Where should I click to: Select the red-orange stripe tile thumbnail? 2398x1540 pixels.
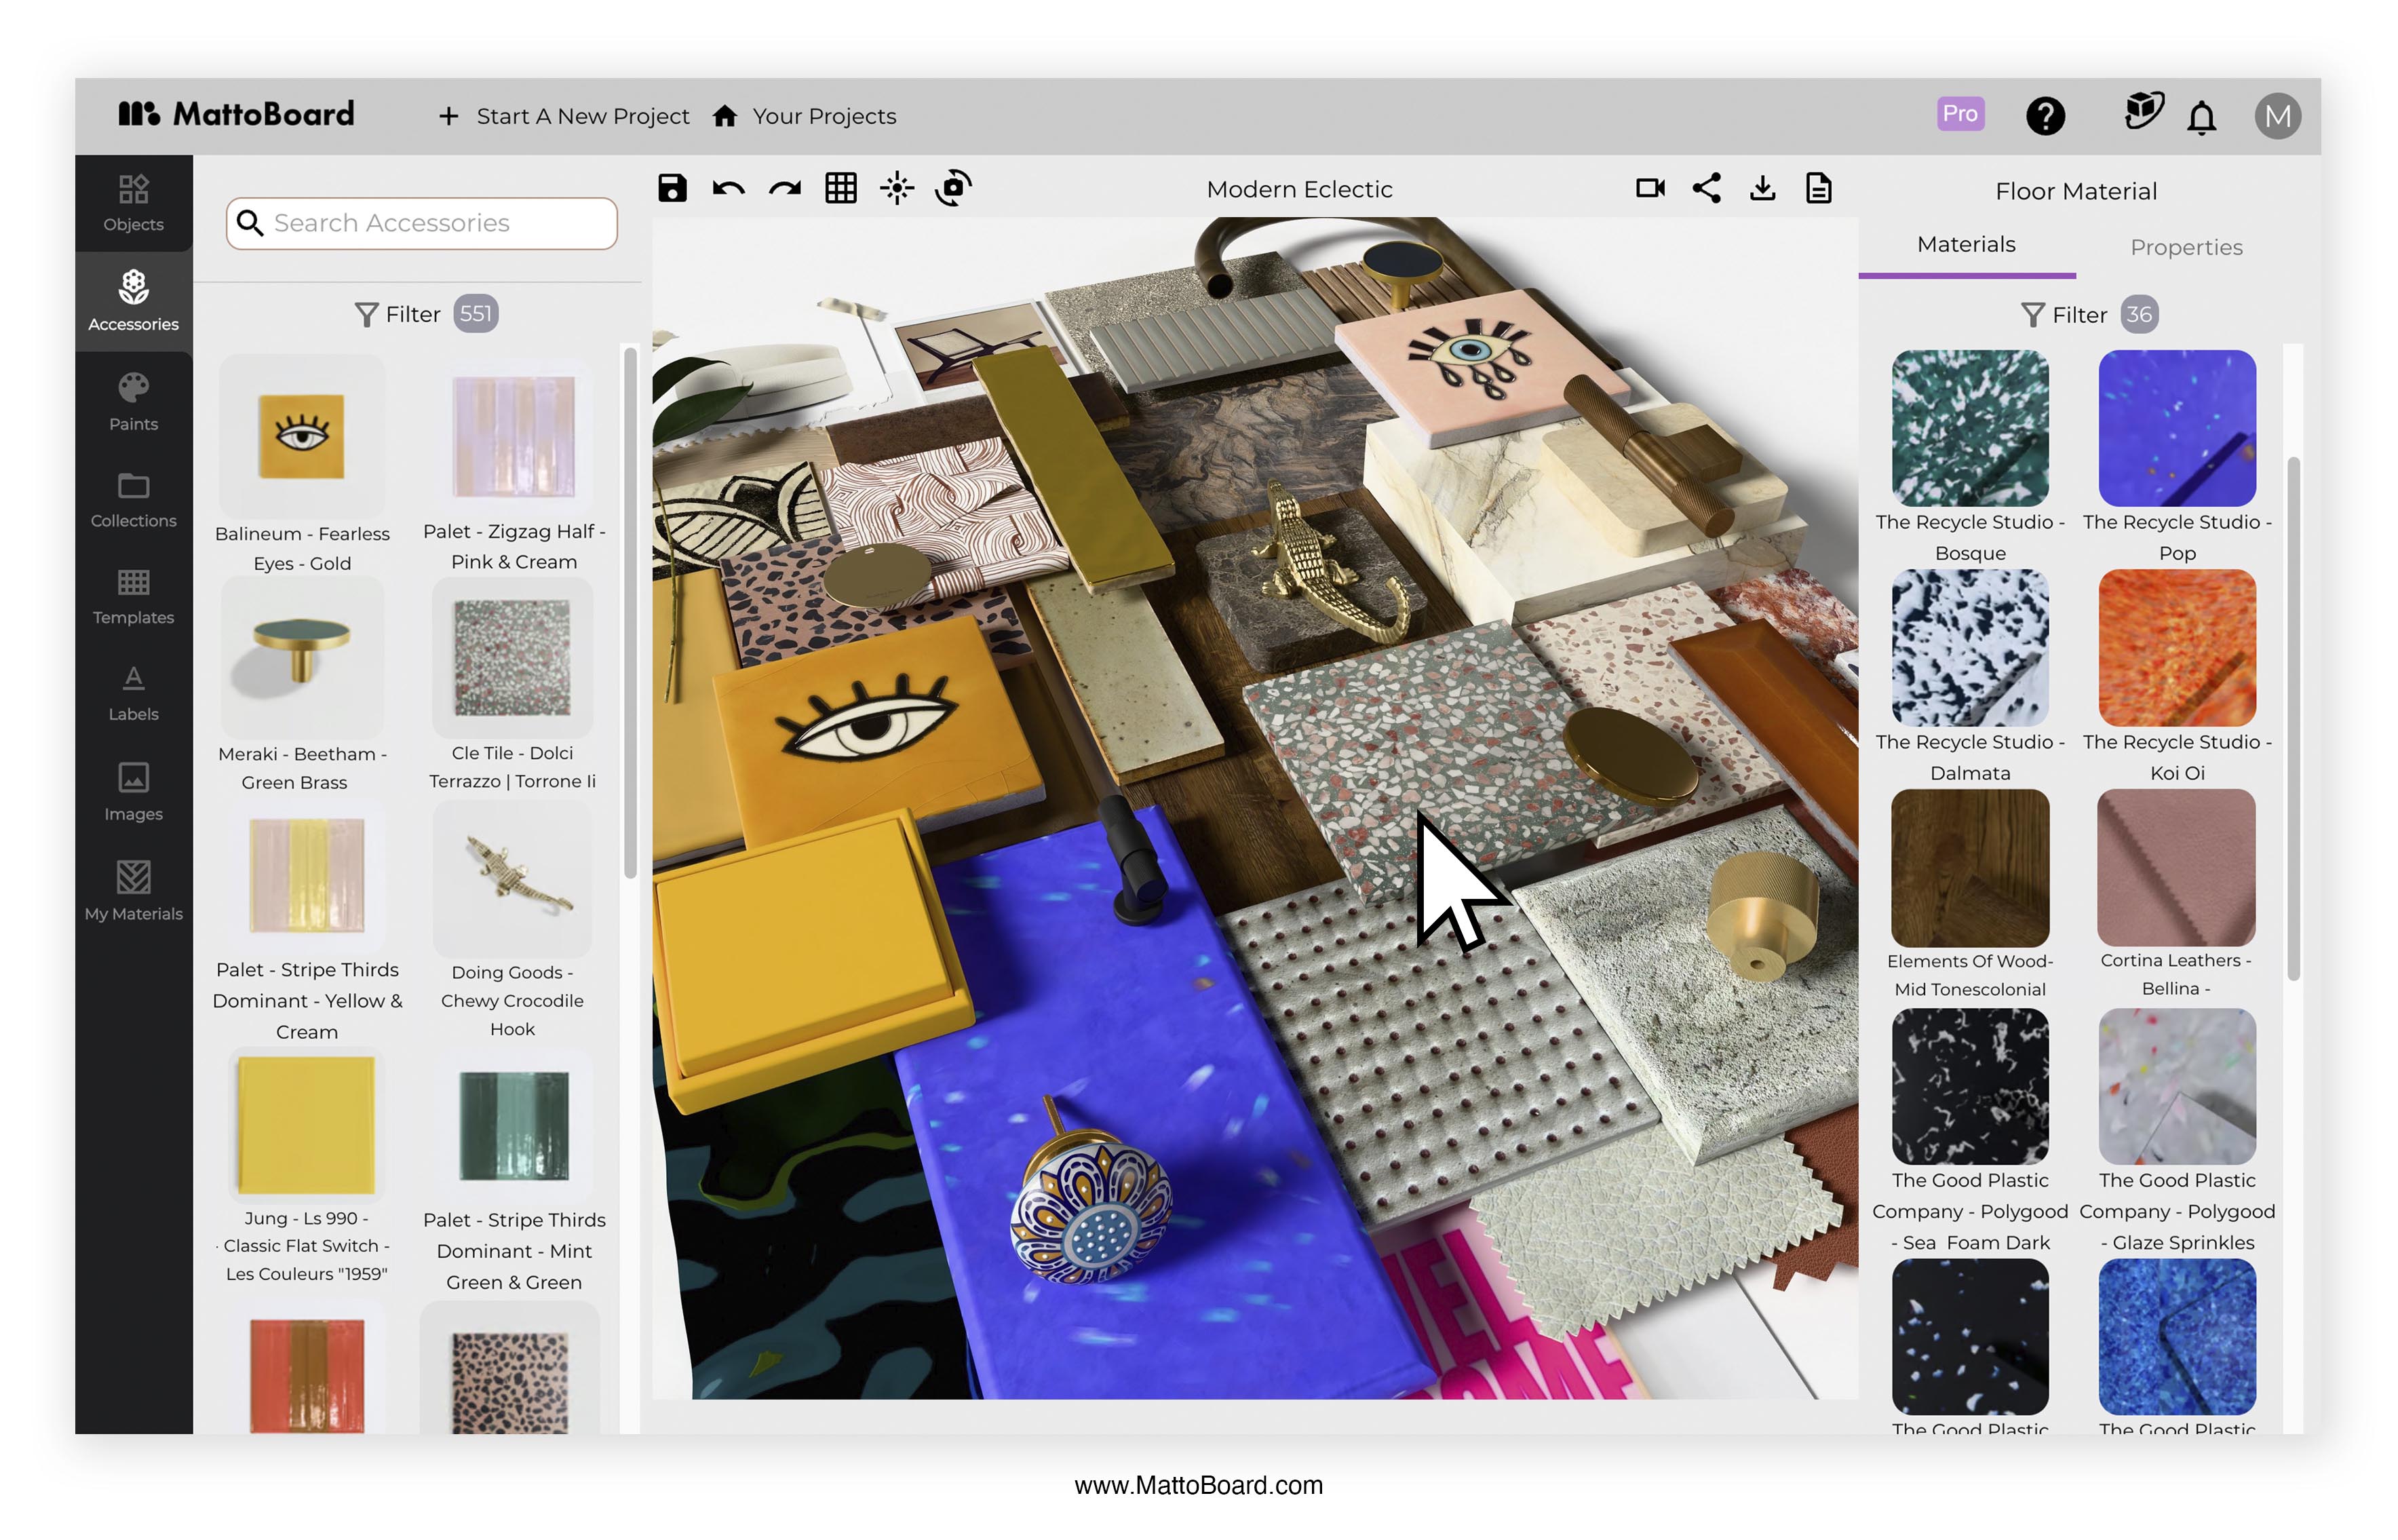[307, 1375]
